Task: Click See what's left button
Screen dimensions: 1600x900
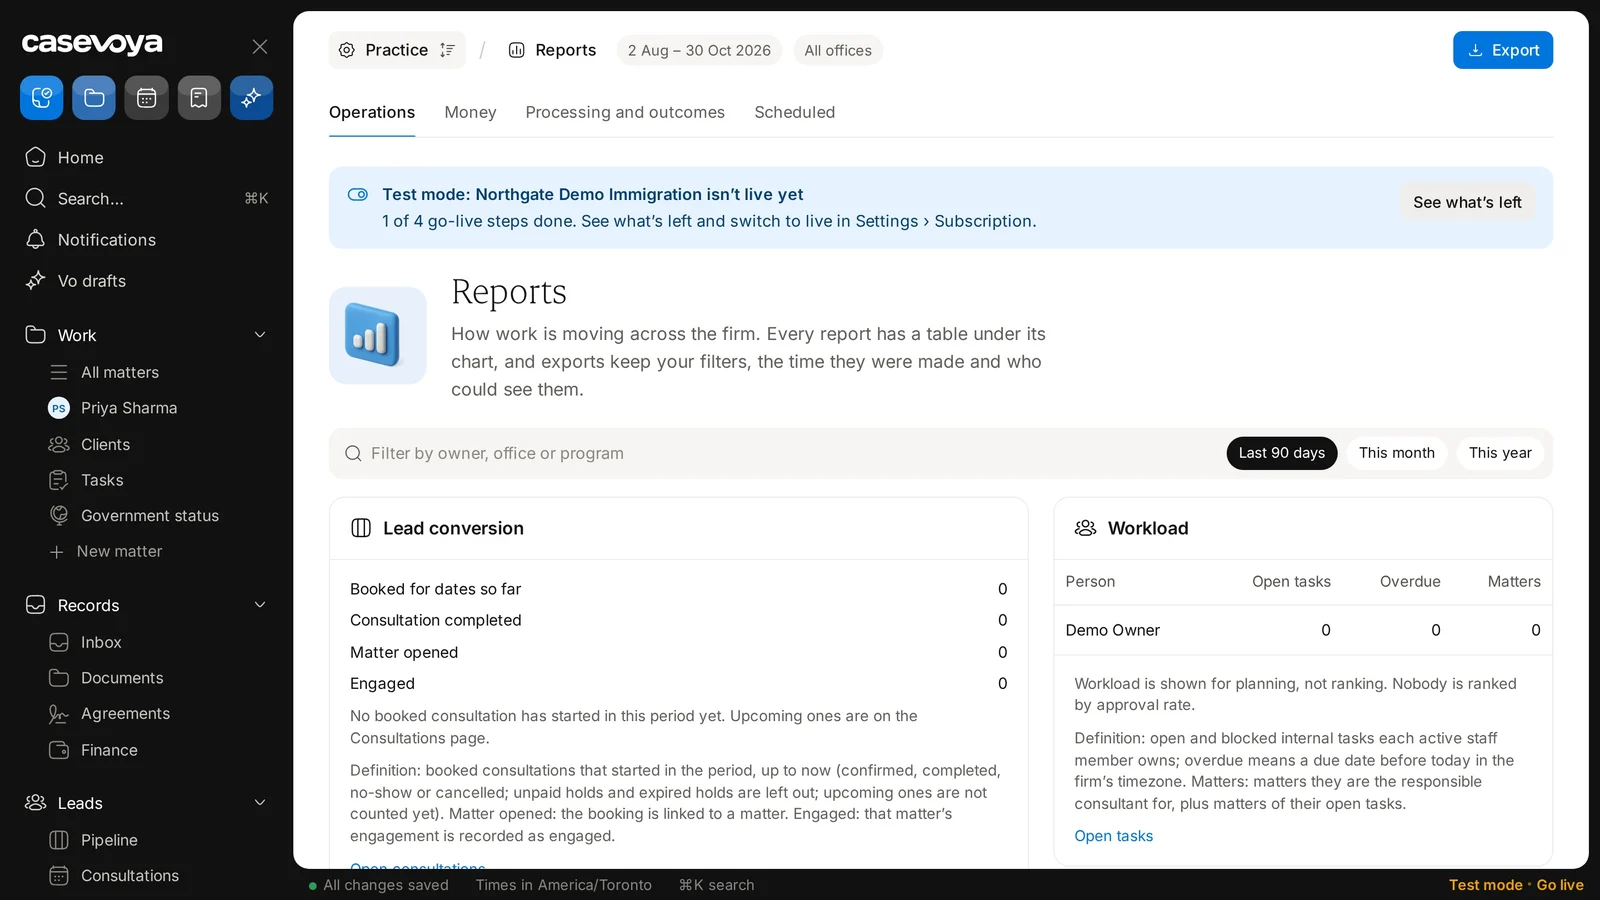Action: click(x=1467, y=202)
